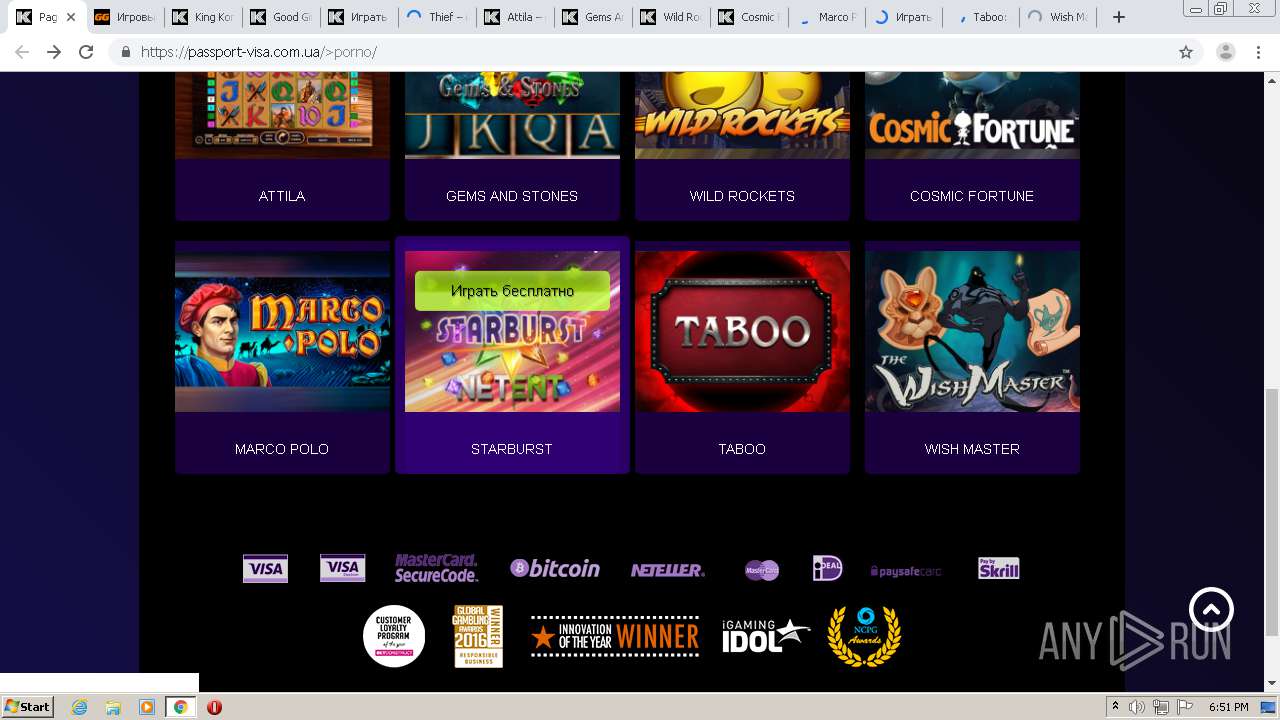Click the first Visa payment icon
The image size is (1280, 720).
tap(265, 569)
